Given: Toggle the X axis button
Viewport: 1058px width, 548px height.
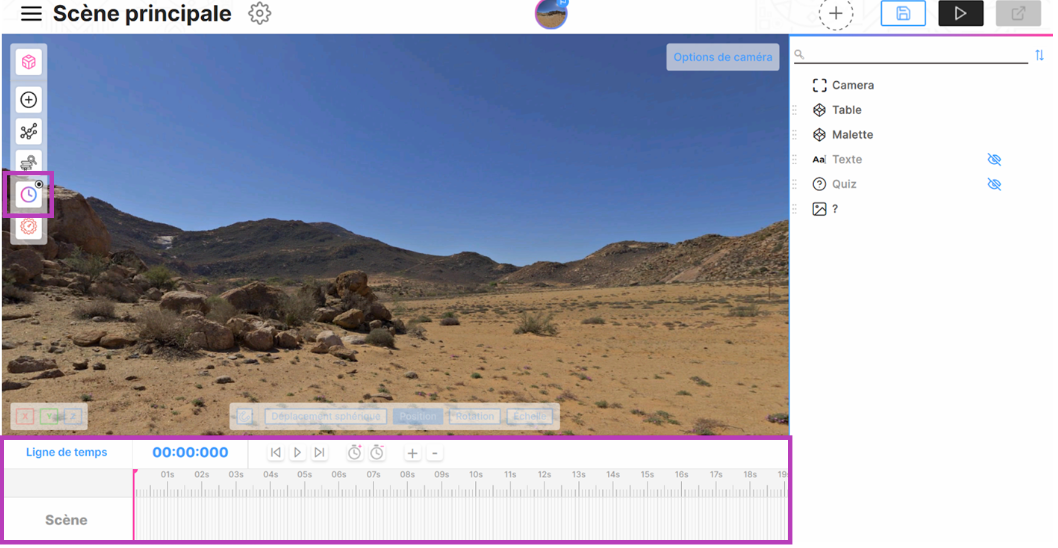Looking at the screenshot, I should pyautogui.click(x=25, y=416).
